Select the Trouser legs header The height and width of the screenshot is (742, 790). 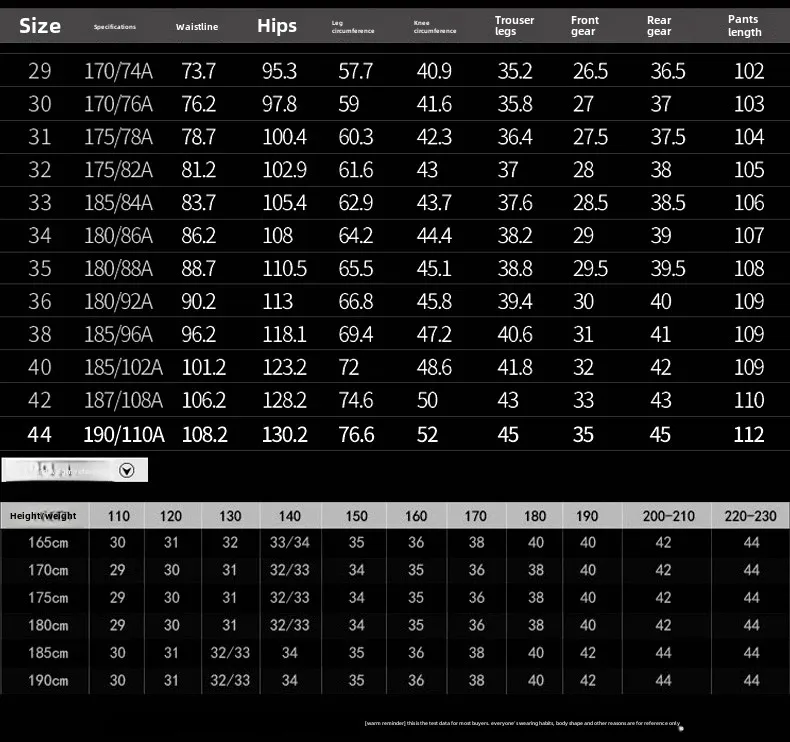pos(514,26)
